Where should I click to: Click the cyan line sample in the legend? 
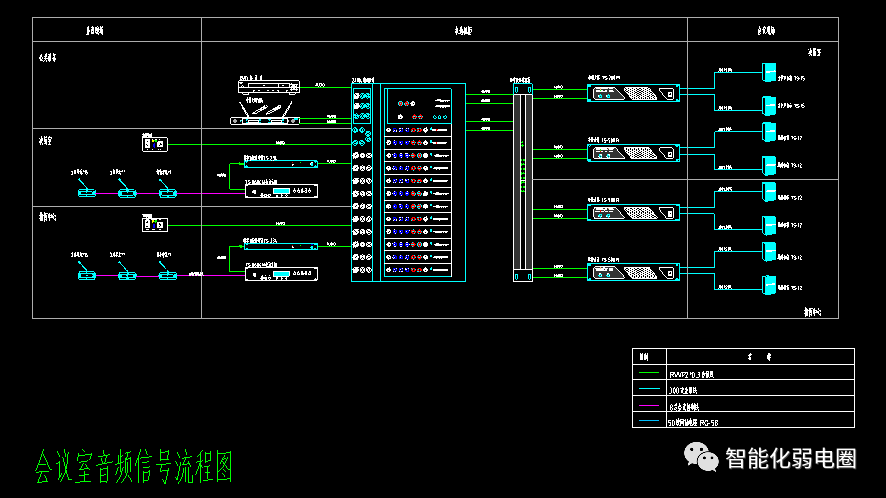(649, 389)
